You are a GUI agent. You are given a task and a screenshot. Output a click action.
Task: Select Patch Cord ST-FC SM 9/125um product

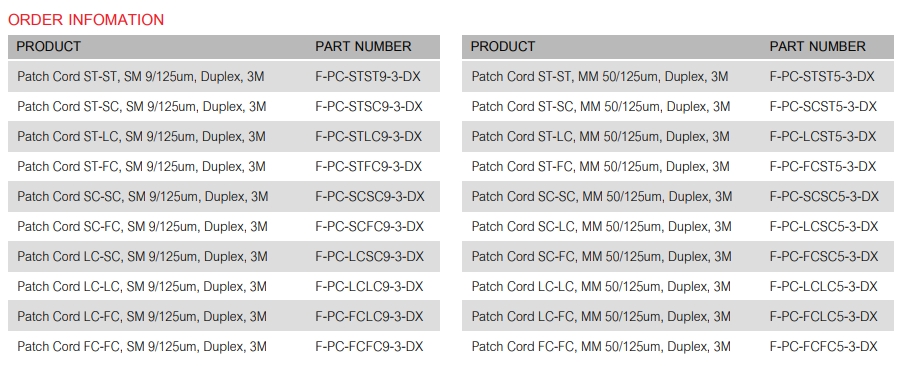pos(141,167)
